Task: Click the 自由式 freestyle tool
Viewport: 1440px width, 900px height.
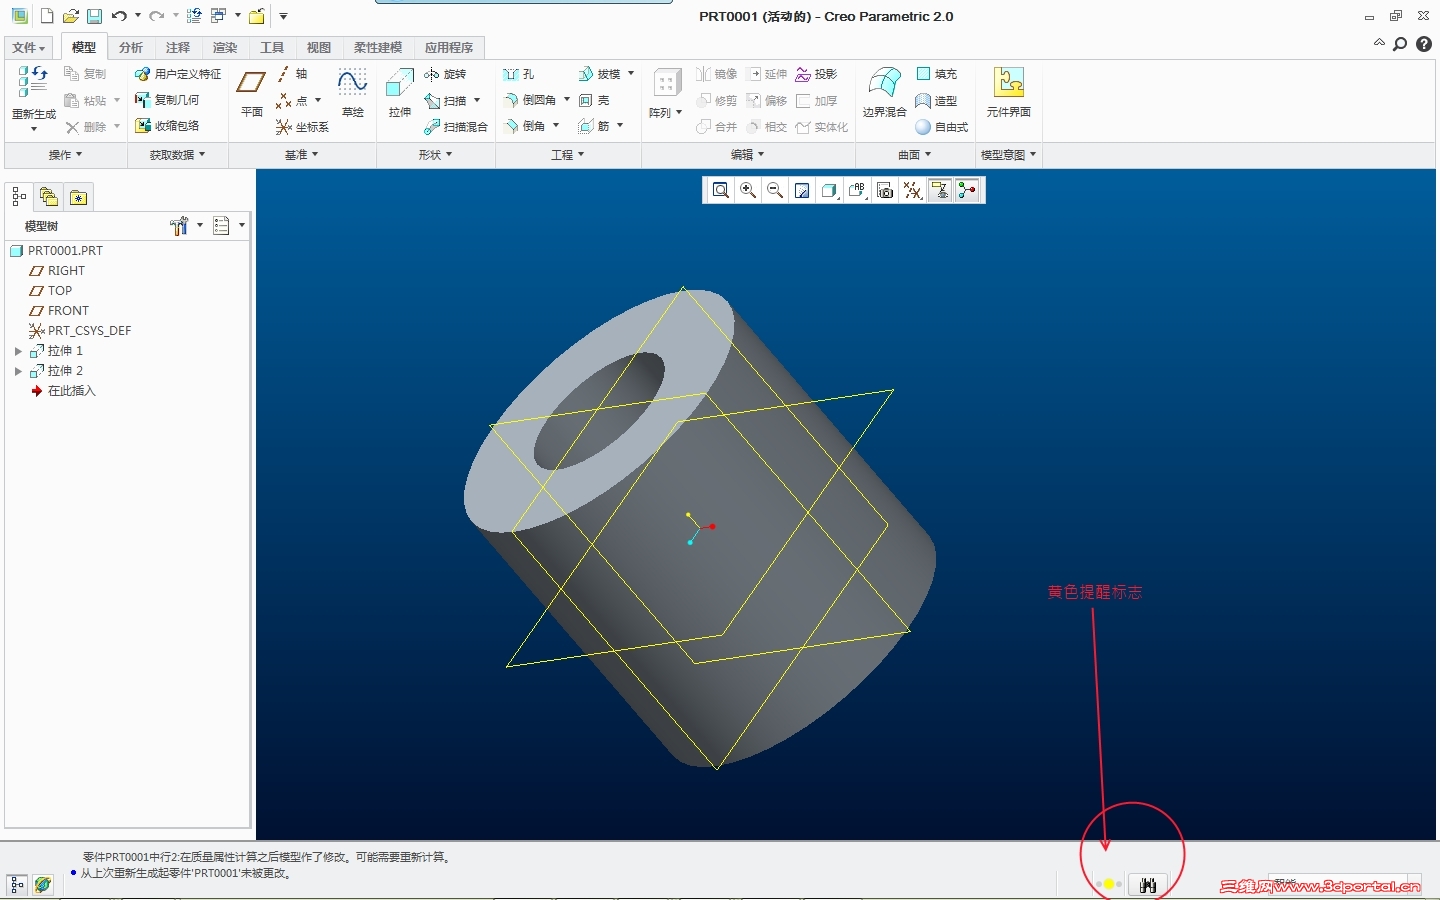Action: 942,127
